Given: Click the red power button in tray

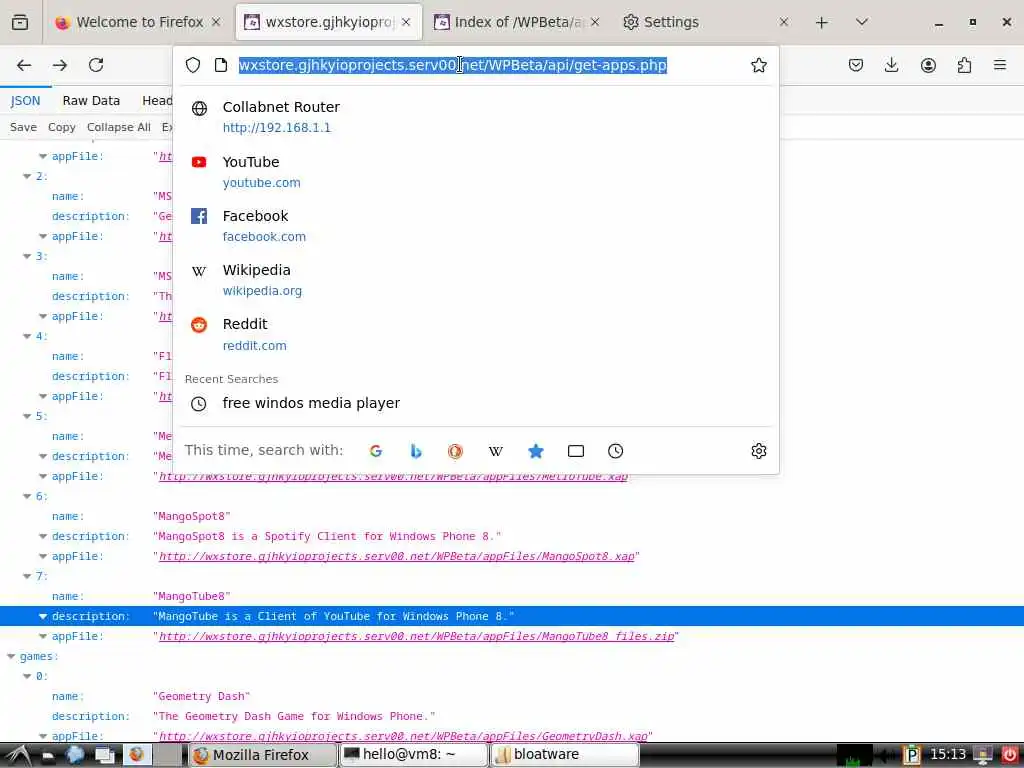Looking at the screenshot, I should pyautogui.click(x=1010, y=755).
